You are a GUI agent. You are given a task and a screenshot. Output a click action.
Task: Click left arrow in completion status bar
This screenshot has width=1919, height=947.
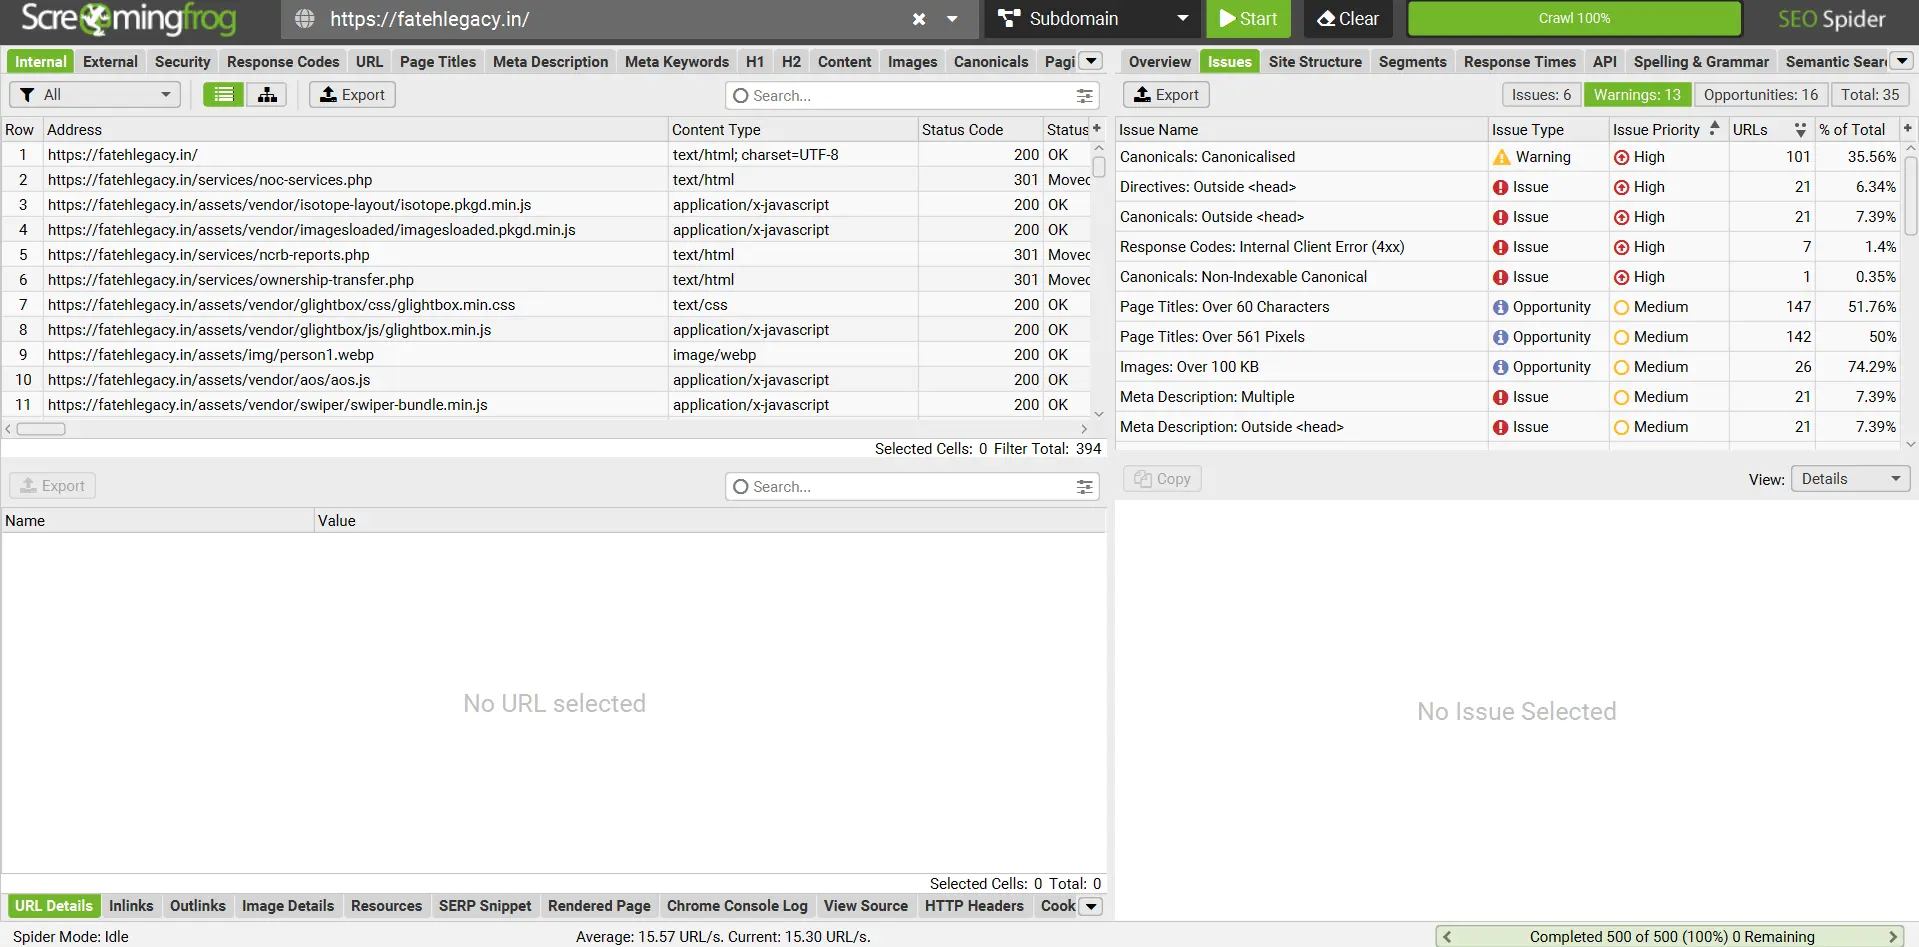click(1447, 937)
